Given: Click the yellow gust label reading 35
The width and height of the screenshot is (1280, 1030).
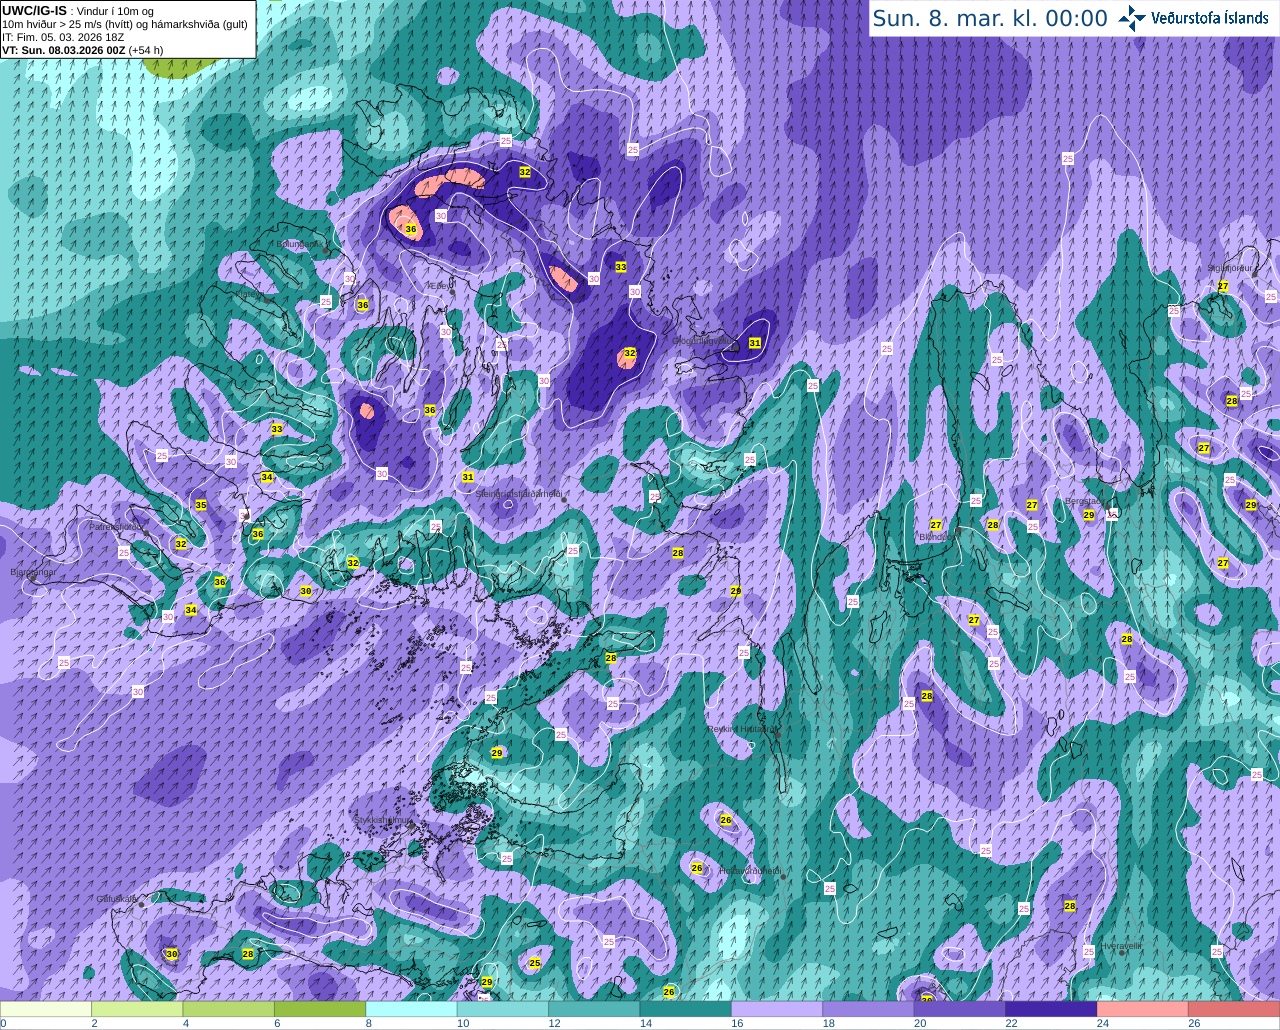Looking at the screenshot, I should pos(201,505).
